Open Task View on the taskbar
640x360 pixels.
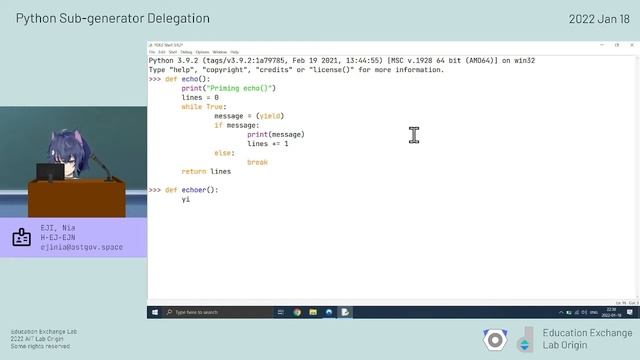click(x=280, y=312)
